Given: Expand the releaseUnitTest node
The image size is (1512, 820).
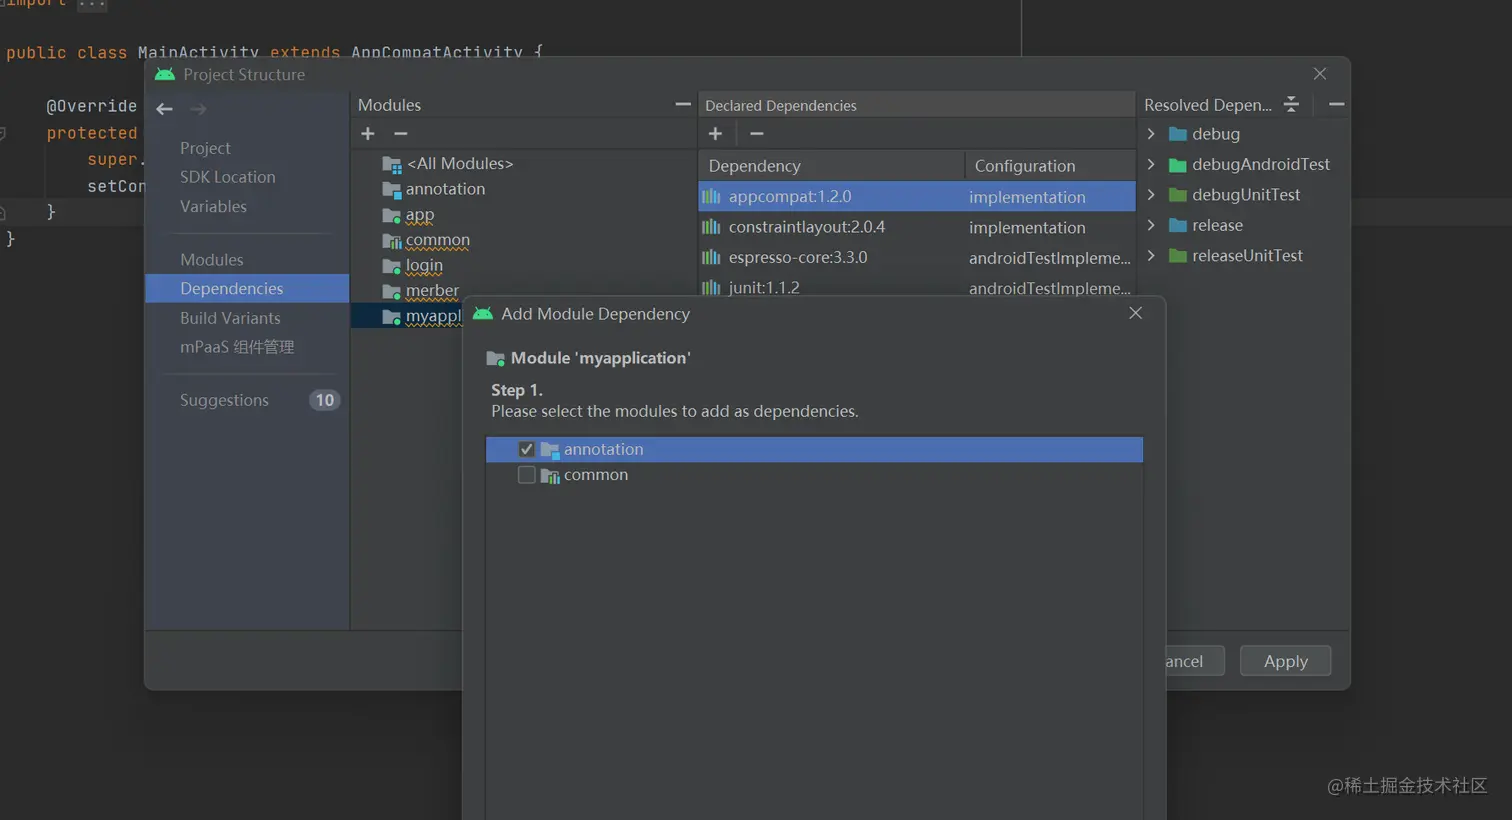Looking at the screenshot, I should 1151,256.
